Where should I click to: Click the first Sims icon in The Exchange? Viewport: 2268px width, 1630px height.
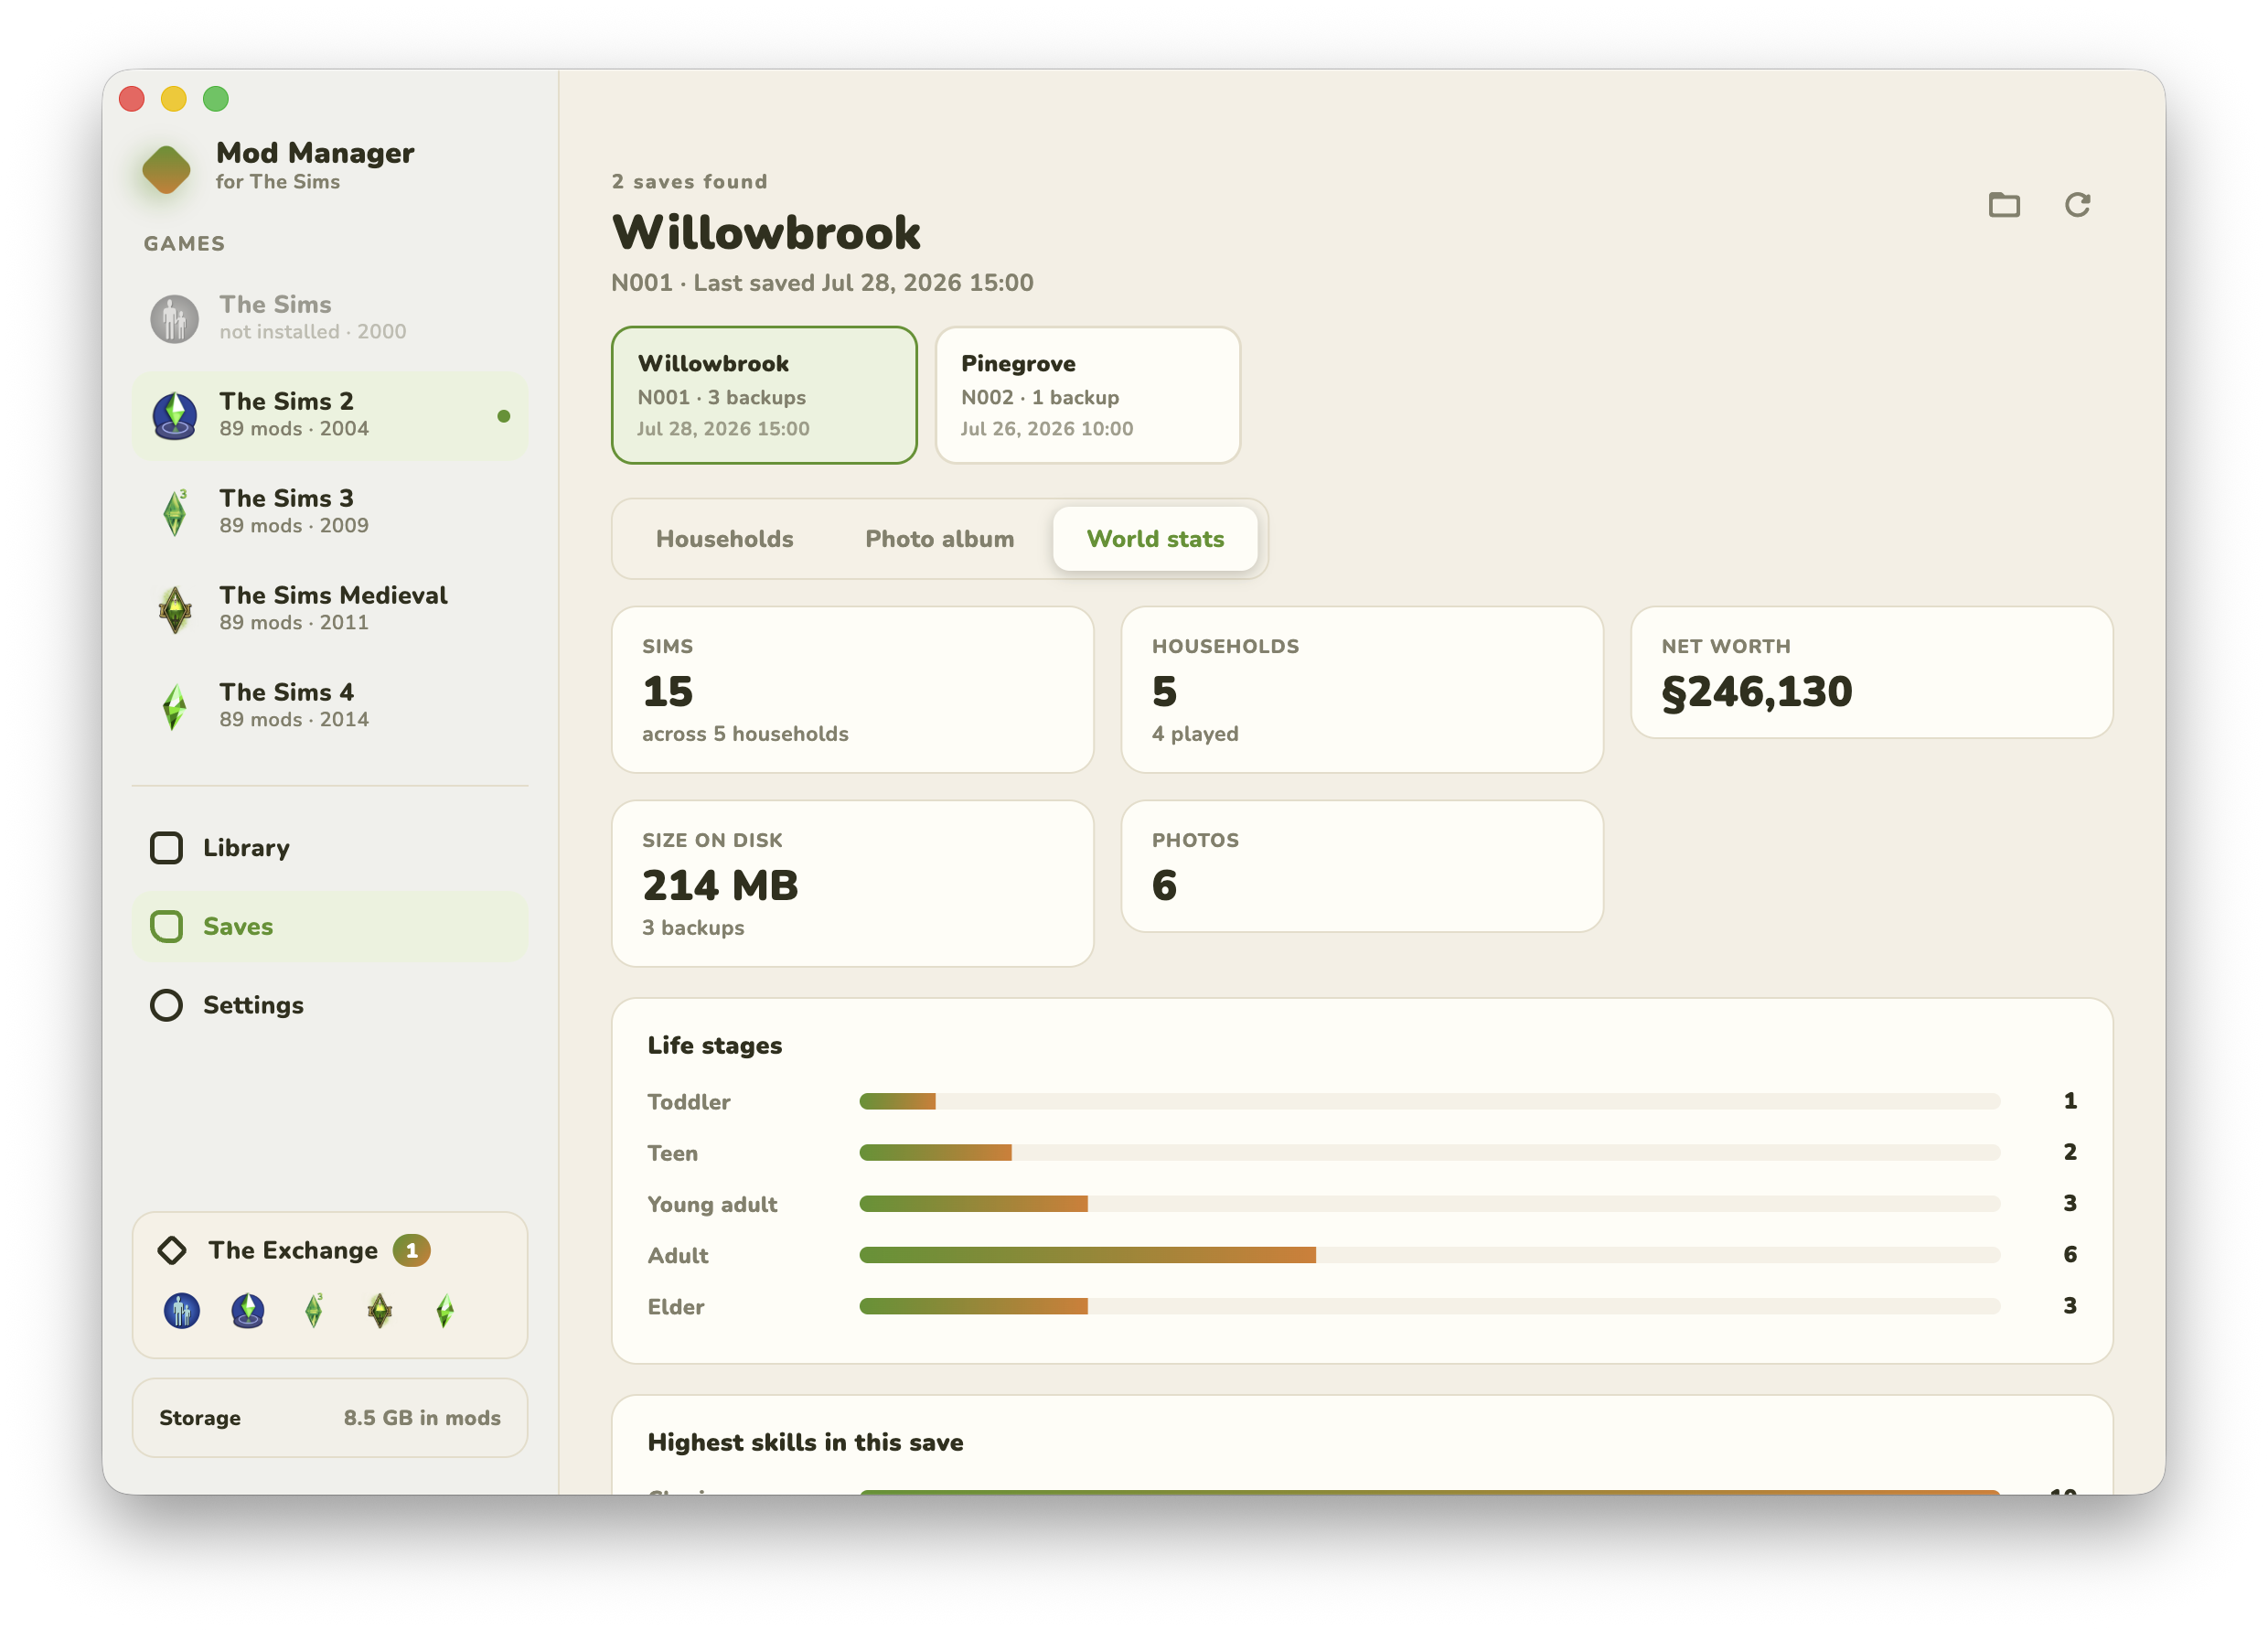pos(182,1310)
